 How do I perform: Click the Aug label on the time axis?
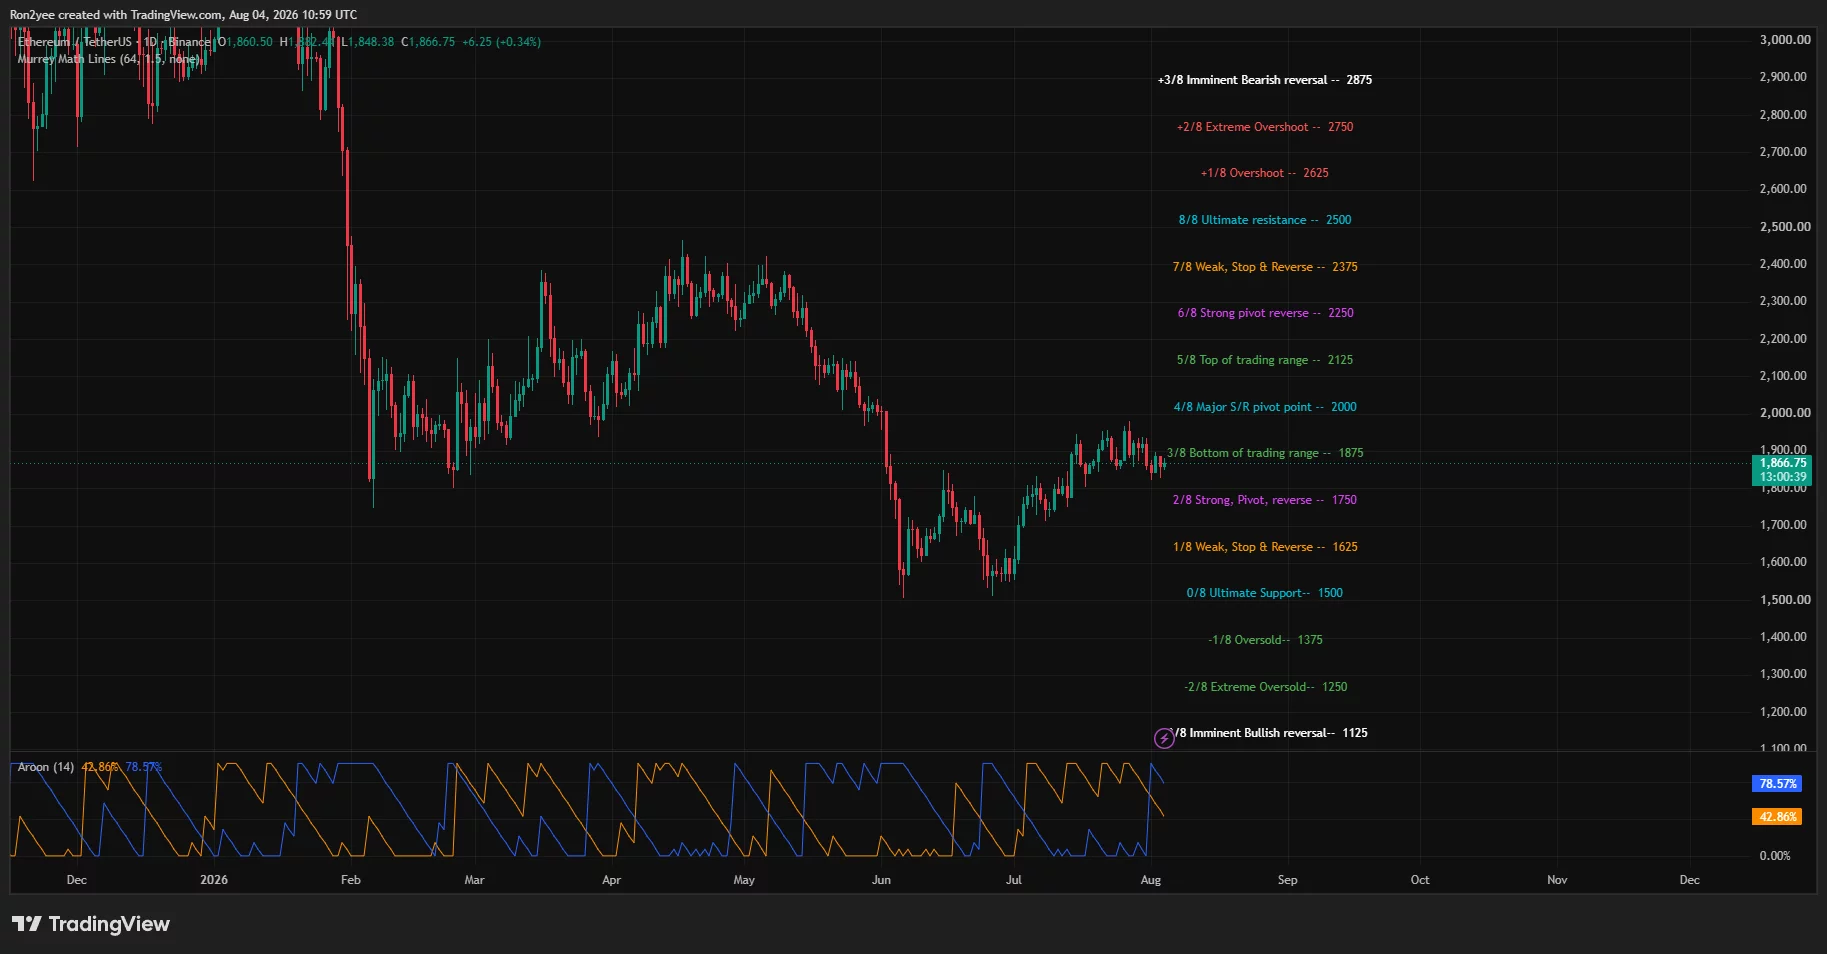tap(1151, 880)
